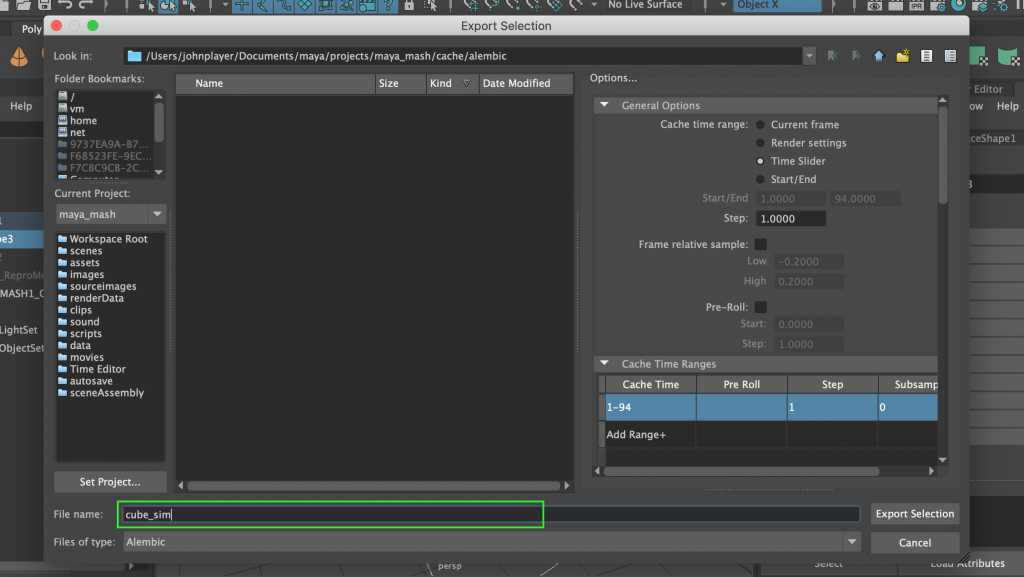1024x577 pixels.
Task: Switch to detail view using list-detail icon
Action: 951,56
